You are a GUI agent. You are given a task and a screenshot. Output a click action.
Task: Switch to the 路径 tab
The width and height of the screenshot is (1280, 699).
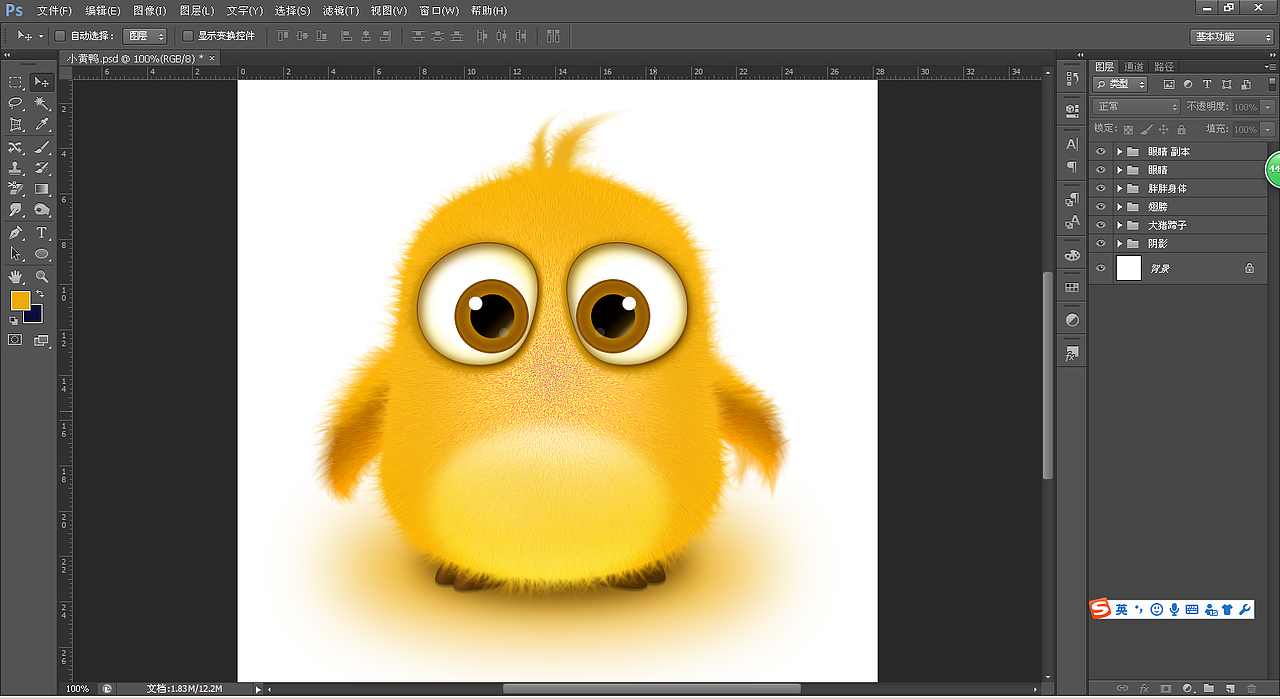click(1164, 67)
